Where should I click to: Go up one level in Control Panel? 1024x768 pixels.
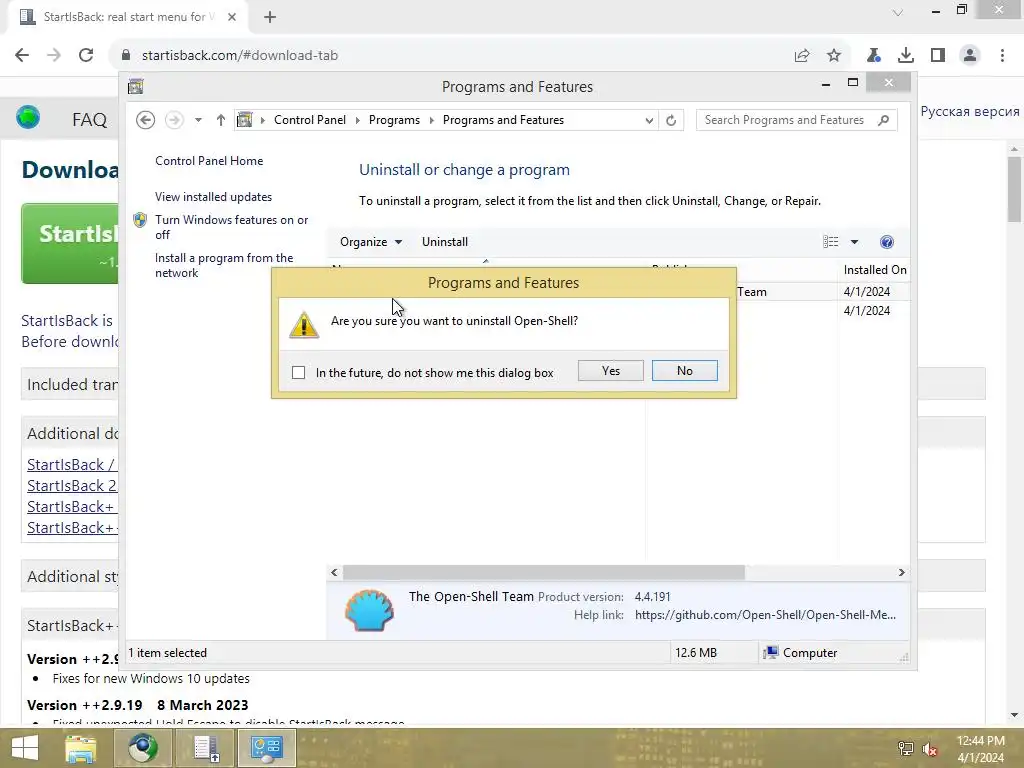(x=221, y=120)
